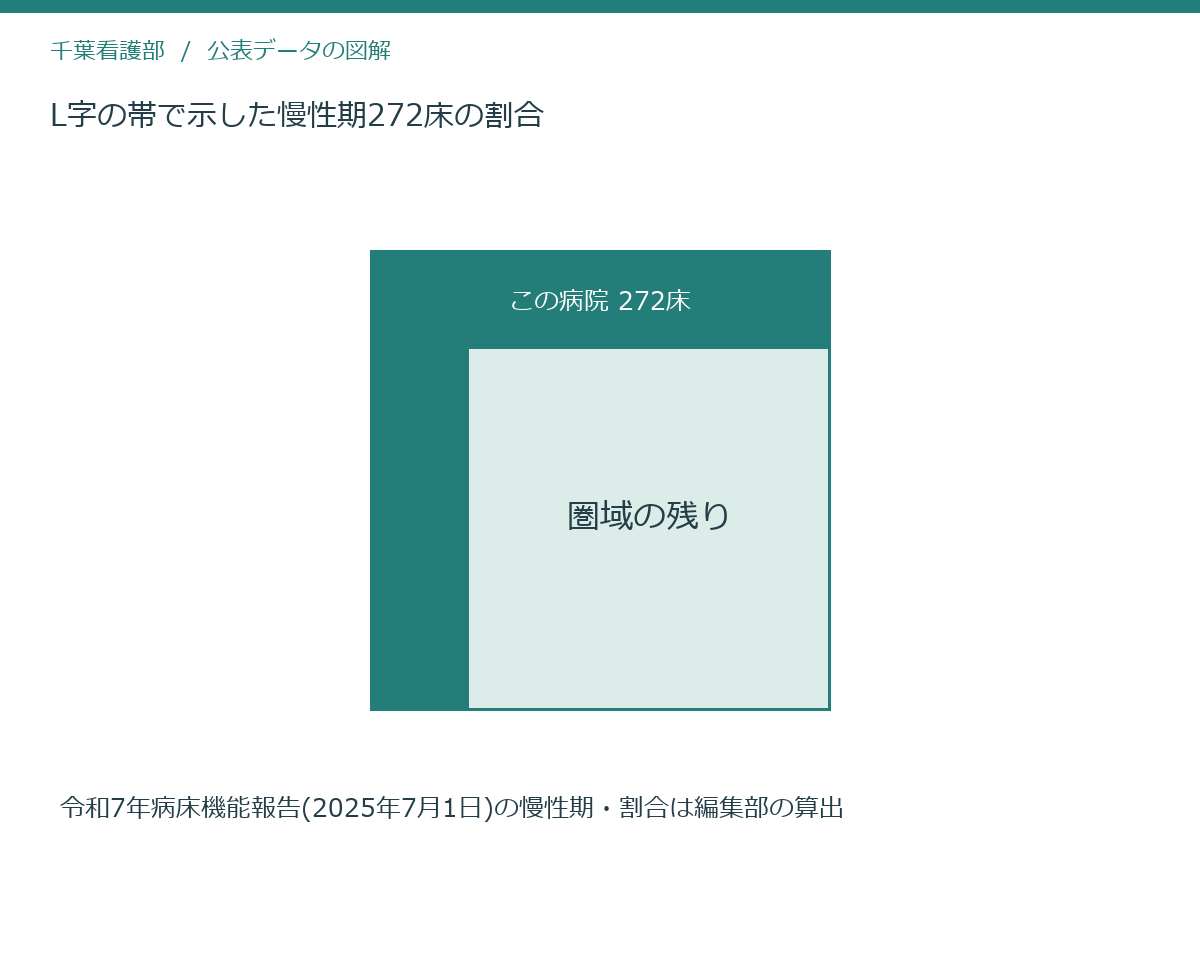
Task: Open the 千葉看護部 breadcrumb link
Action: (x=107, y=50)
